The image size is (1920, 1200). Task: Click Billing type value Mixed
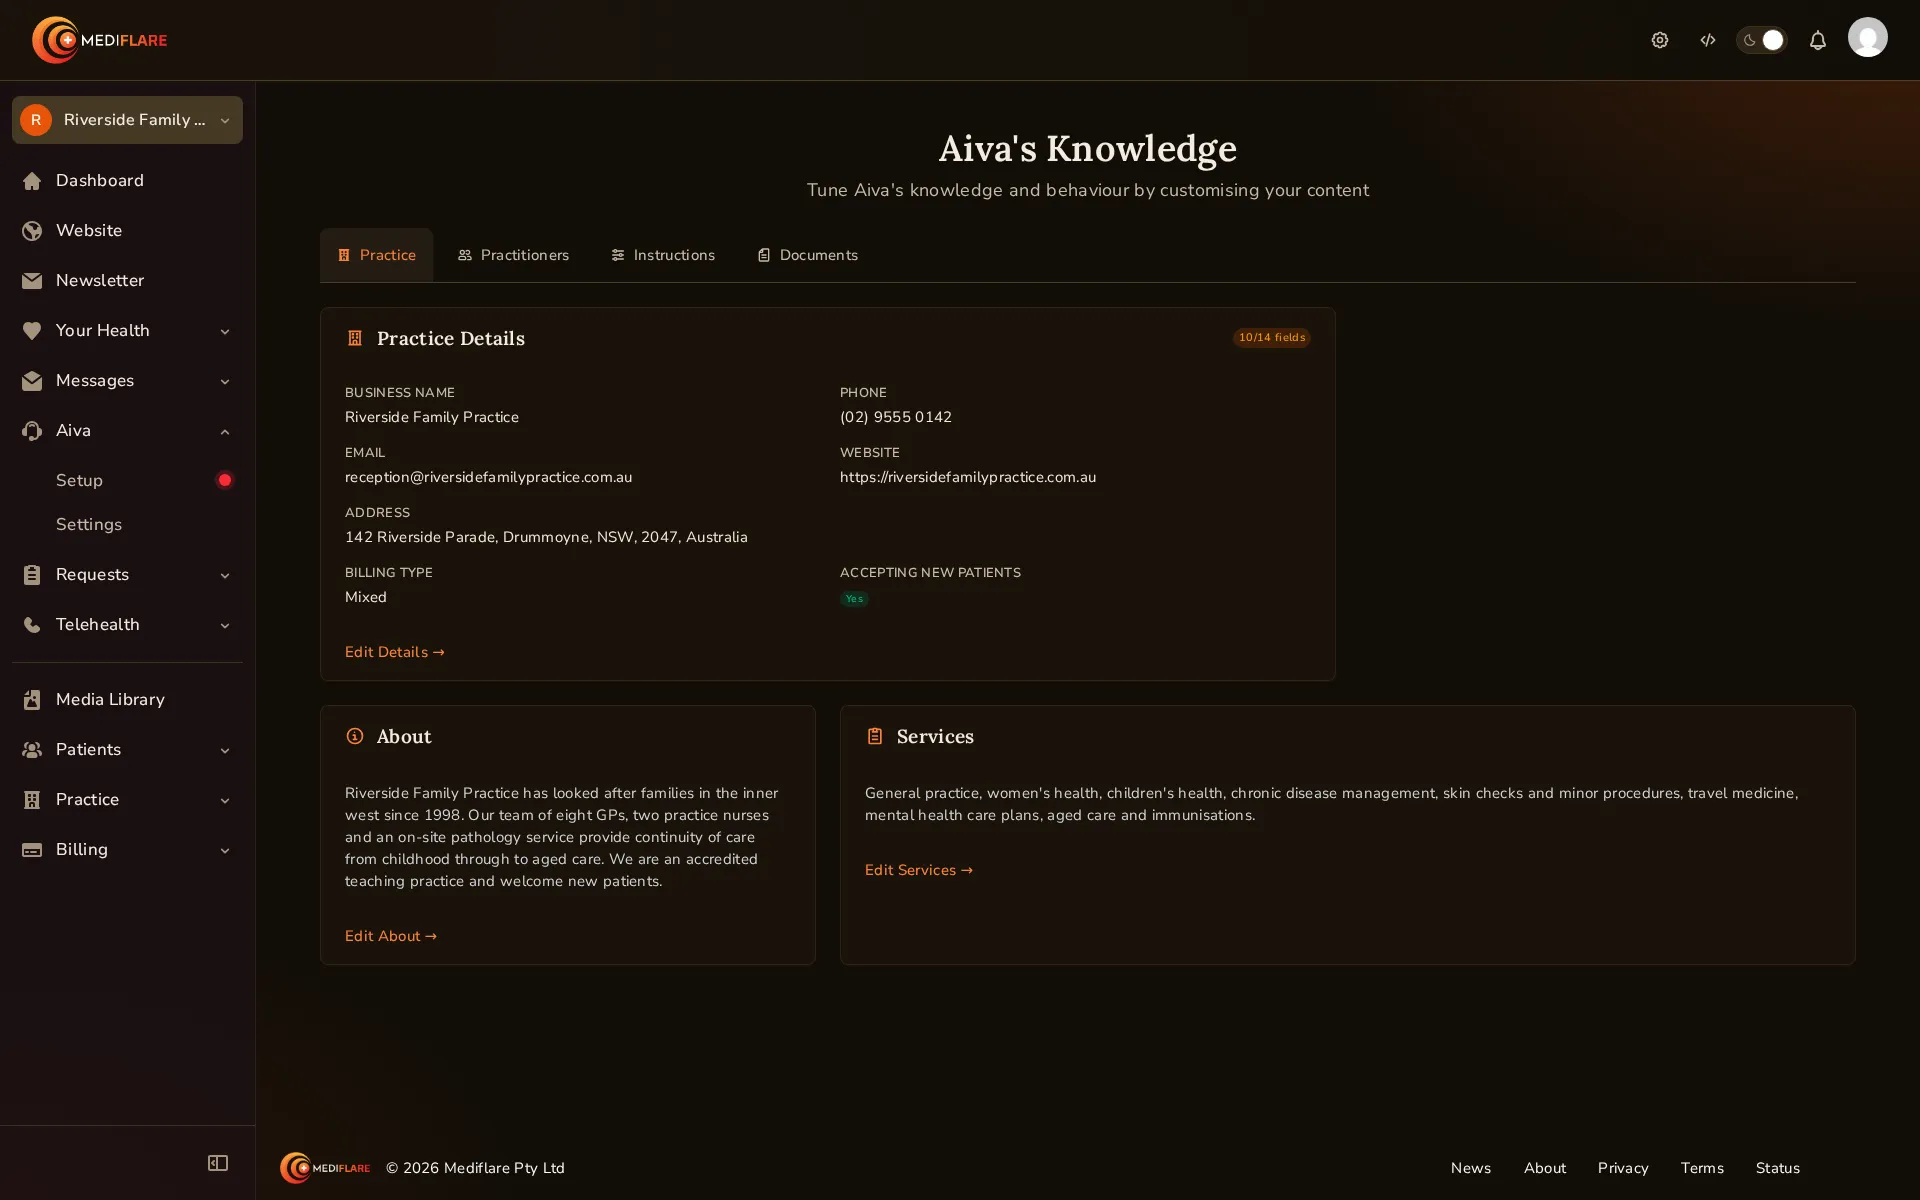[x=366, y=597]
